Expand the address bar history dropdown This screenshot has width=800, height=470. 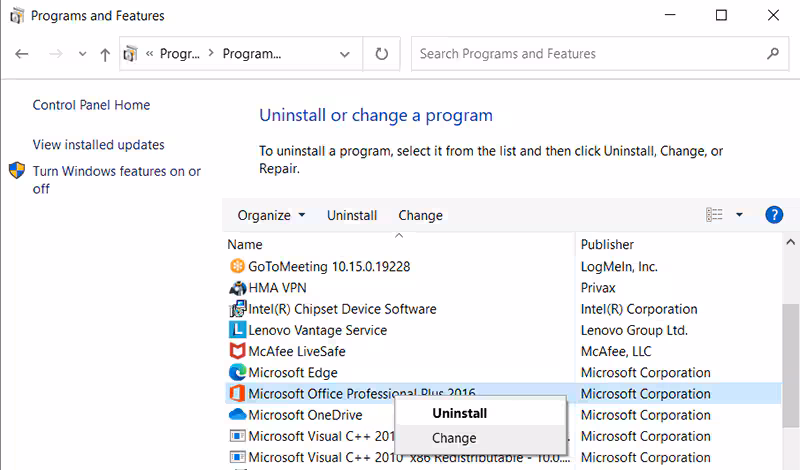tap(345, 54)
